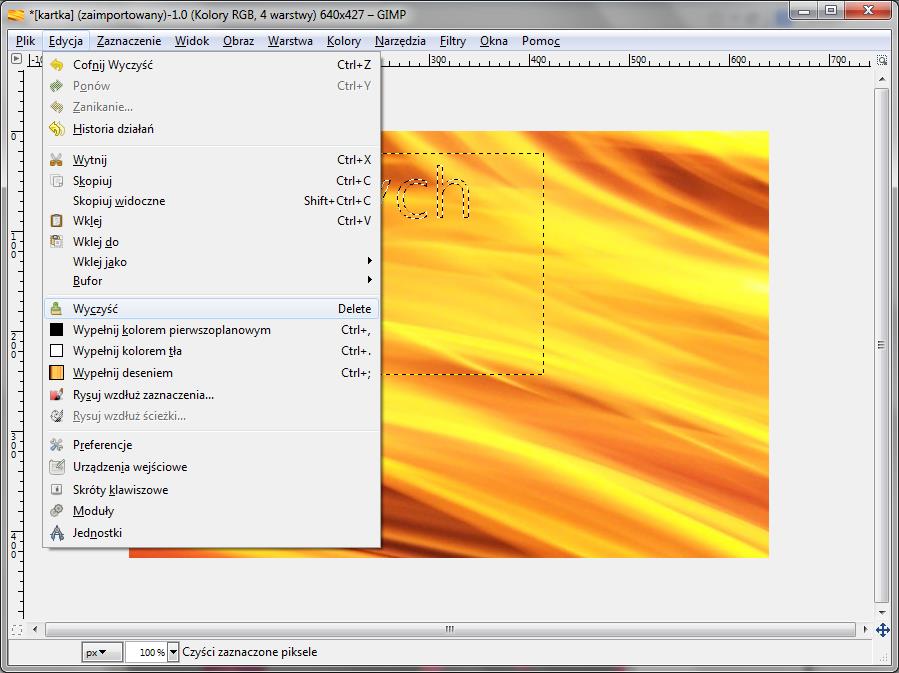The width and height of the screenshot is (899, 673).
Task: Click the tablet icon beside Urządzenia wejściowe
Action: [x=56, y=467]
